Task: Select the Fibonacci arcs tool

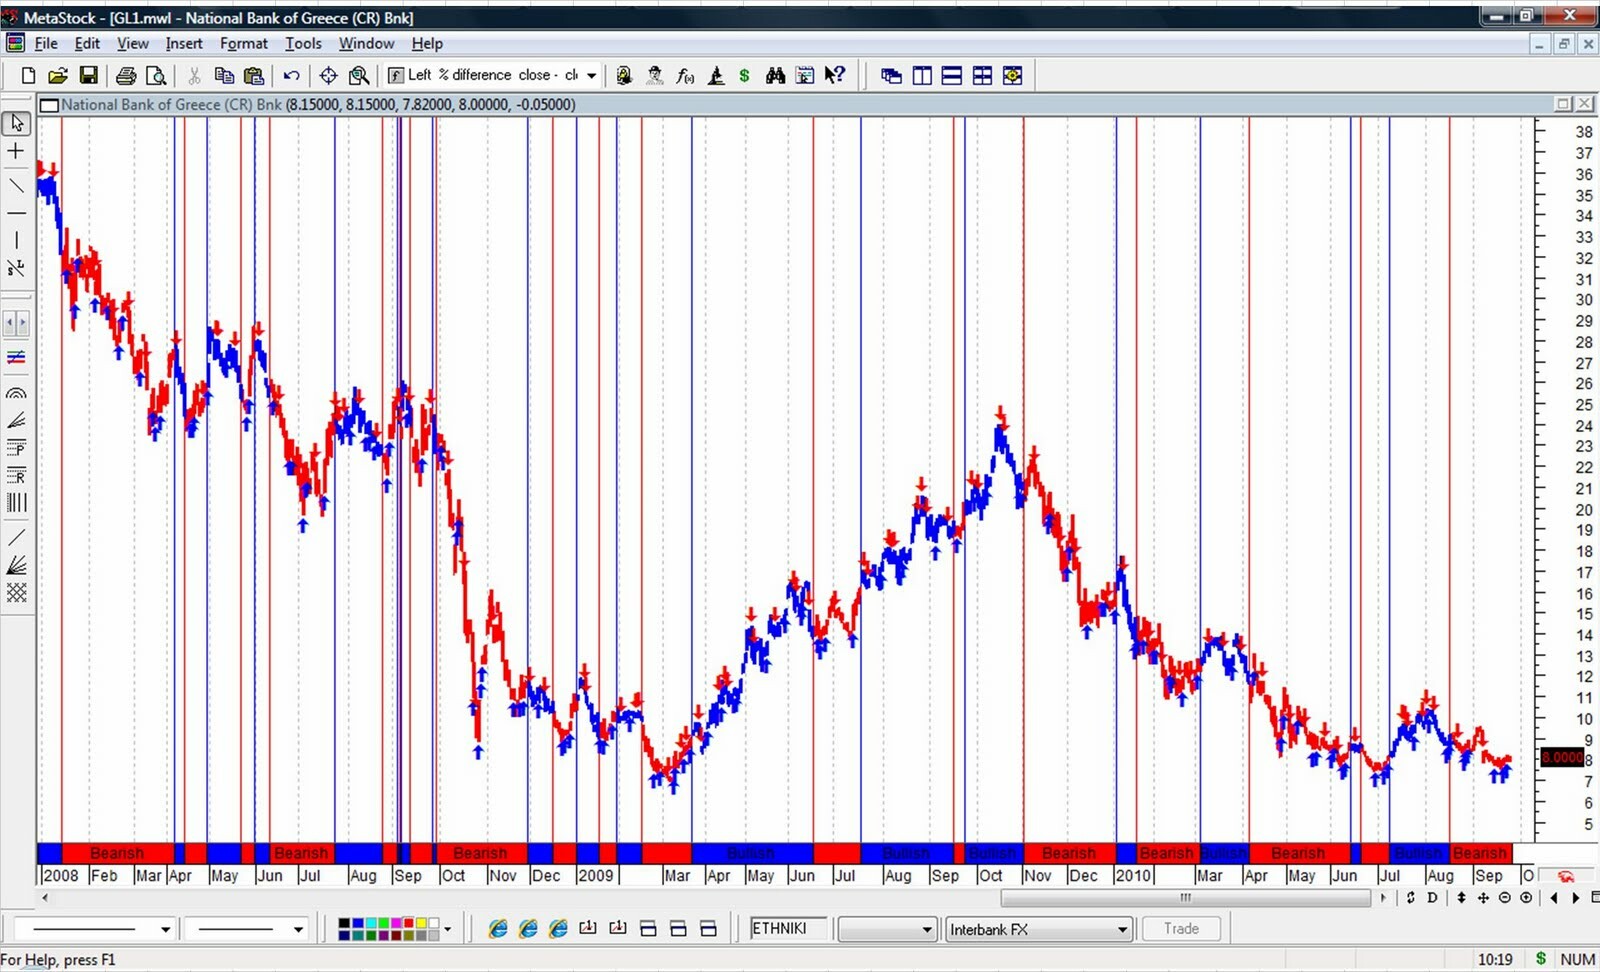Action: pos(16,393)
